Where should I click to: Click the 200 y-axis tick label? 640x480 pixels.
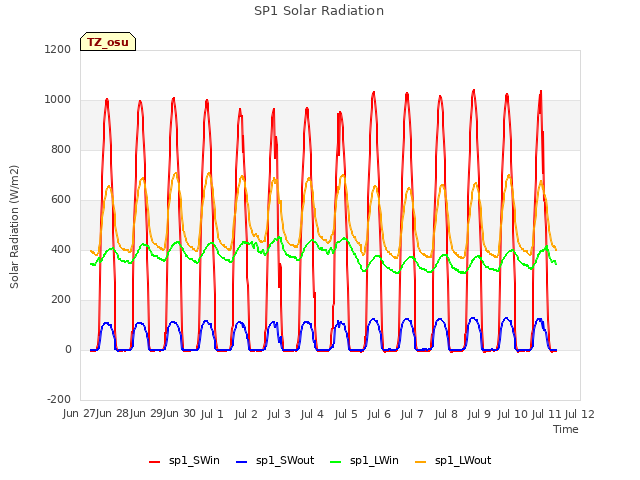[61, 300]
